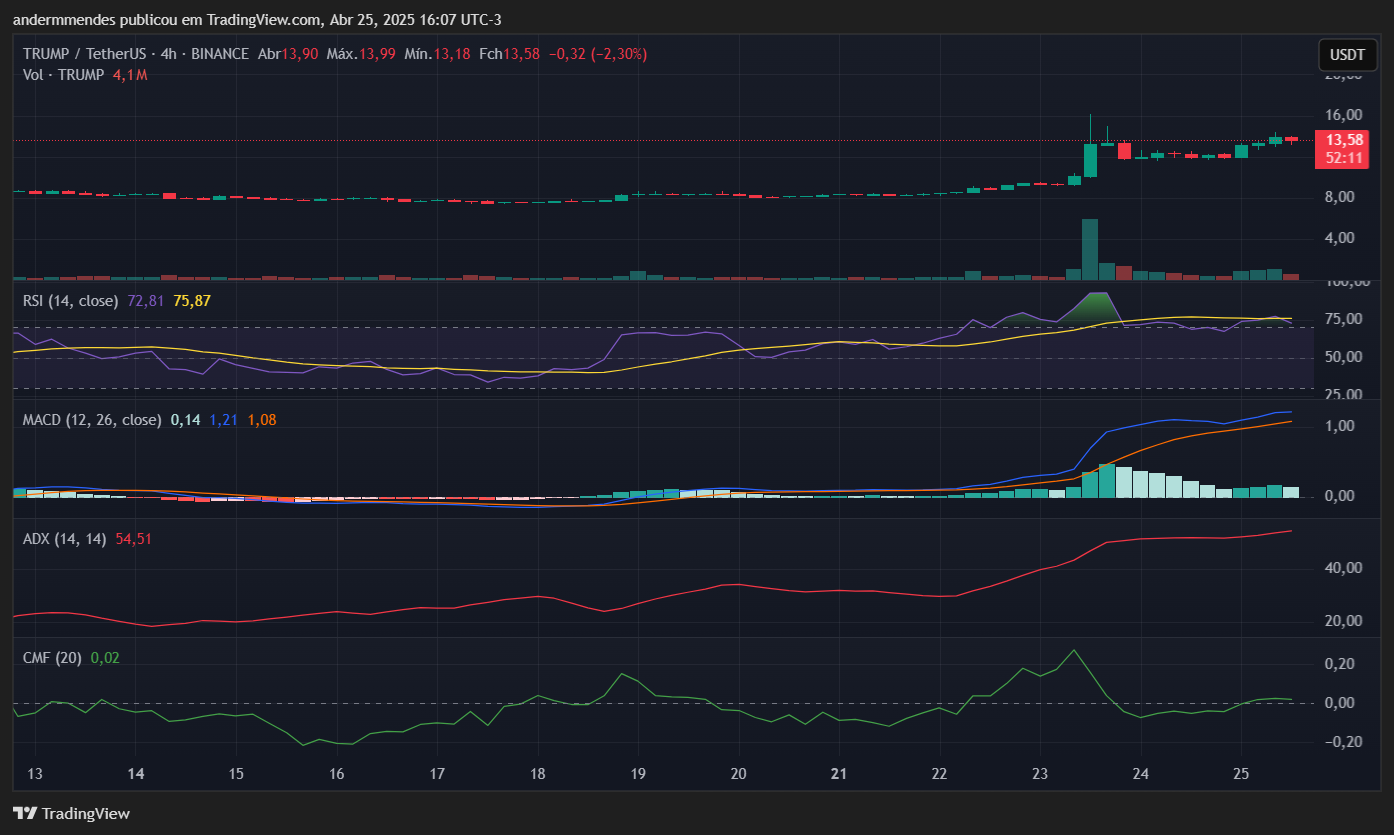The width and height of the screenshot is (1394, 835).
Task: Click the 0,00 label on the MACD axis
Action: 1342,496
